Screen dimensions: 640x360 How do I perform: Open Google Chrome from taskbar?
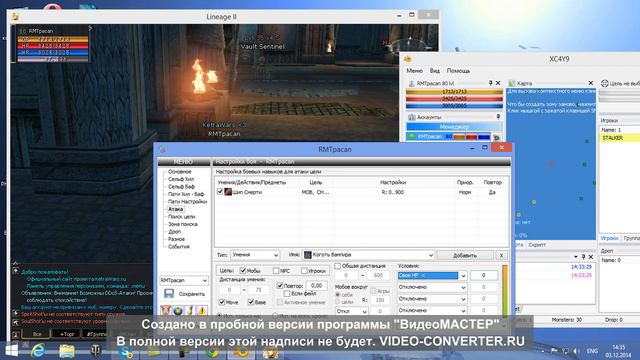click(x=212, y=351)
